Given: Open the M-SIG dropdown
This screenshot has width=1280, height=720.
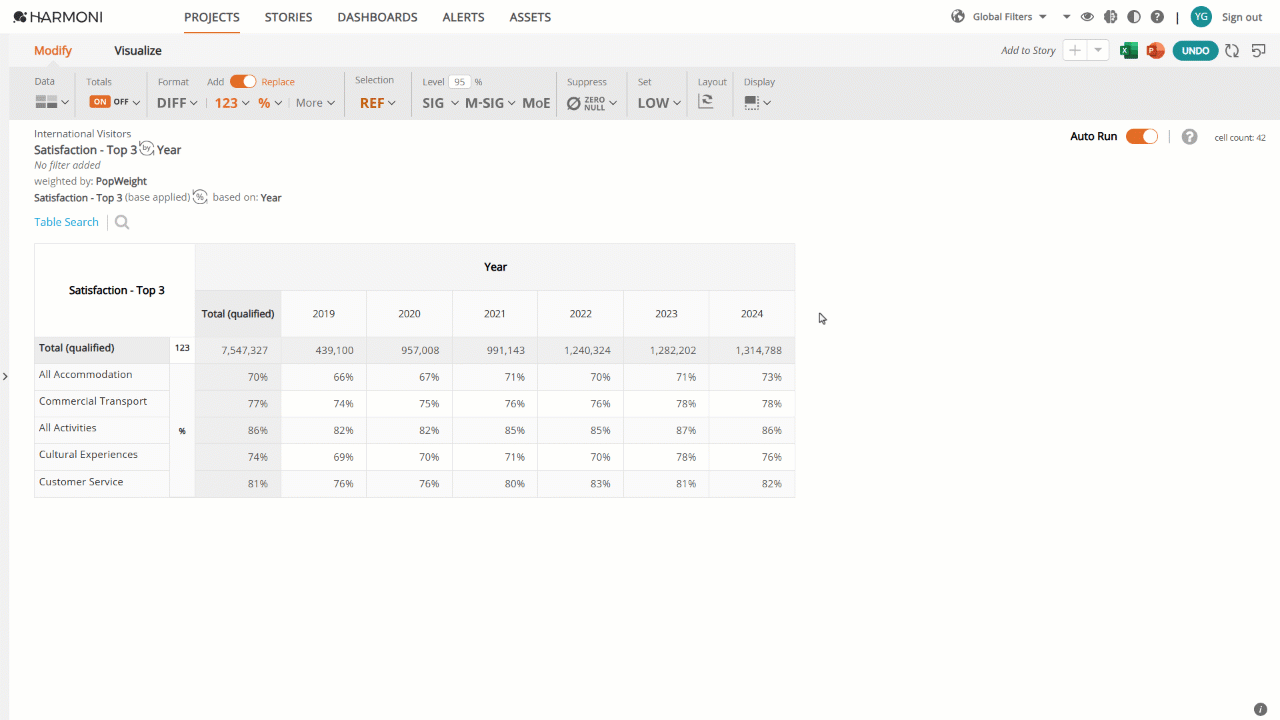Looking at the screenshot, I should coord(490,103).
